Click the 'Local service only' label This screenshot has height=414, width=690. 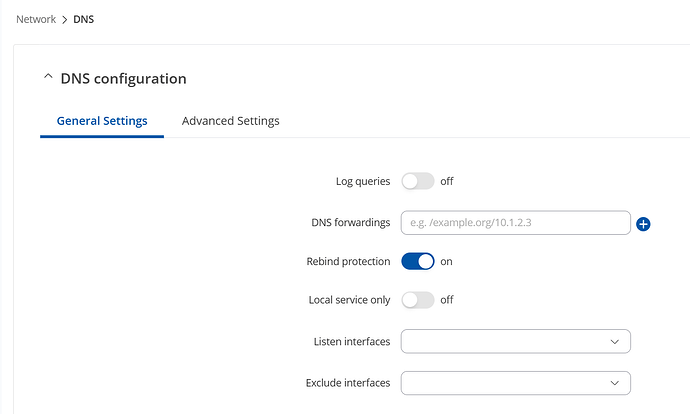349,300
